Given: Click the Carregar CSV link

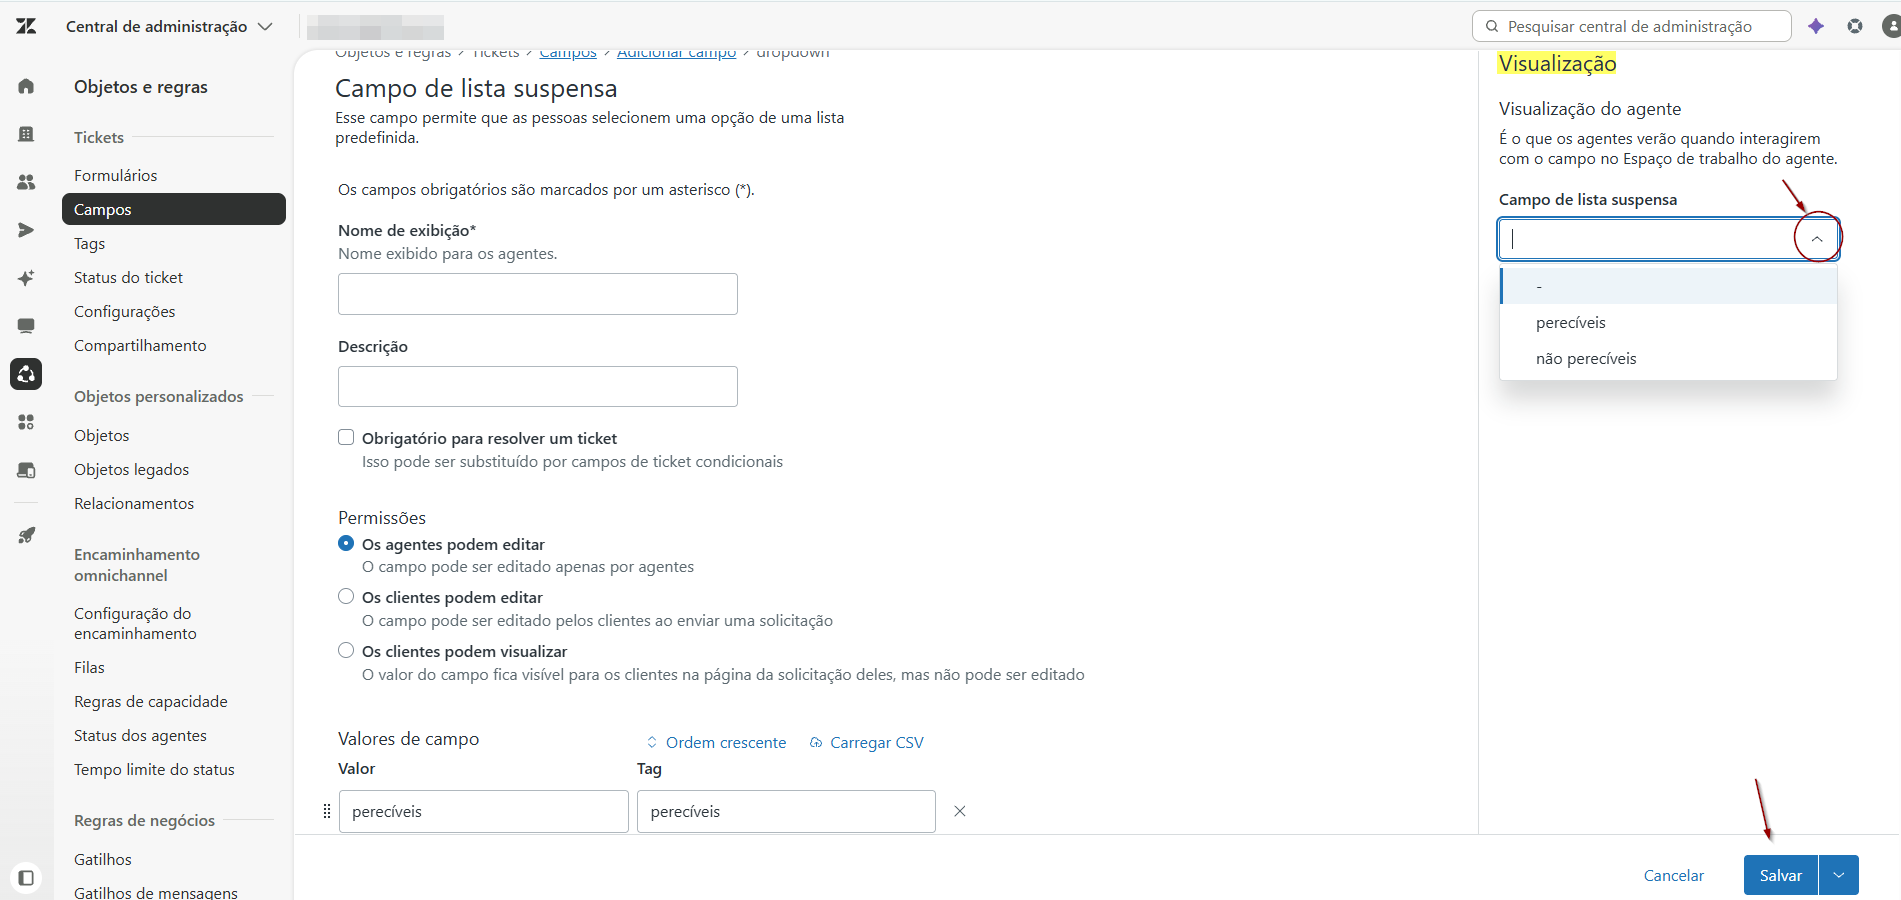Looking at the screenshot, I should coord(867,742).
